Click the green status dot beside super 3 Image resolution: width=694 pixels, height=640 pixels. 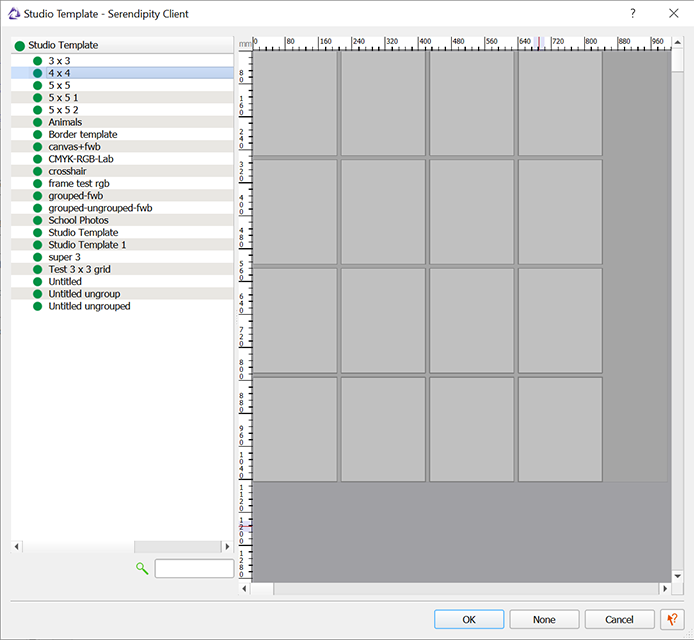38,257
